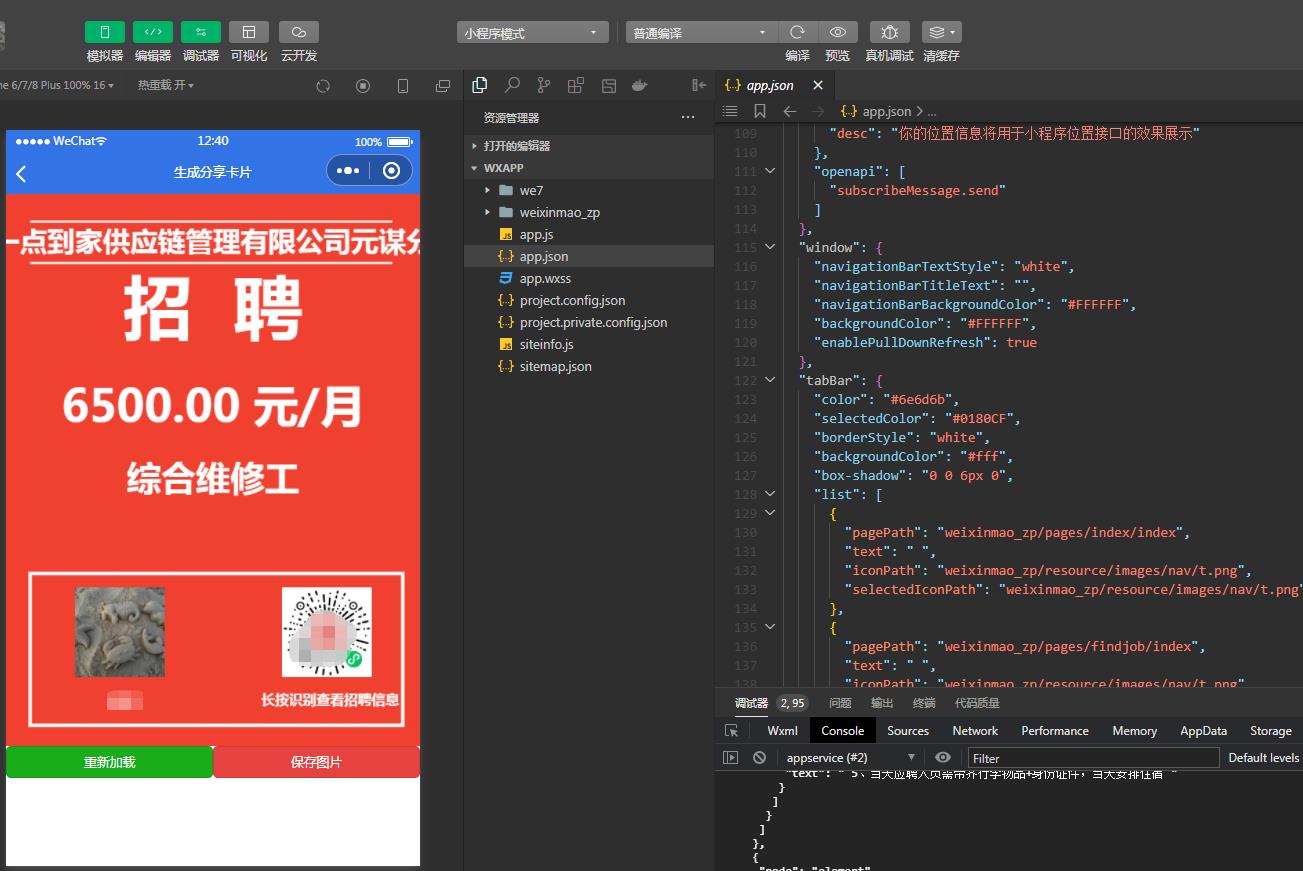The image size is (1303, 871).
Task: Open the sidebar search magnifier icon
Action: click(x=511, y=85)
